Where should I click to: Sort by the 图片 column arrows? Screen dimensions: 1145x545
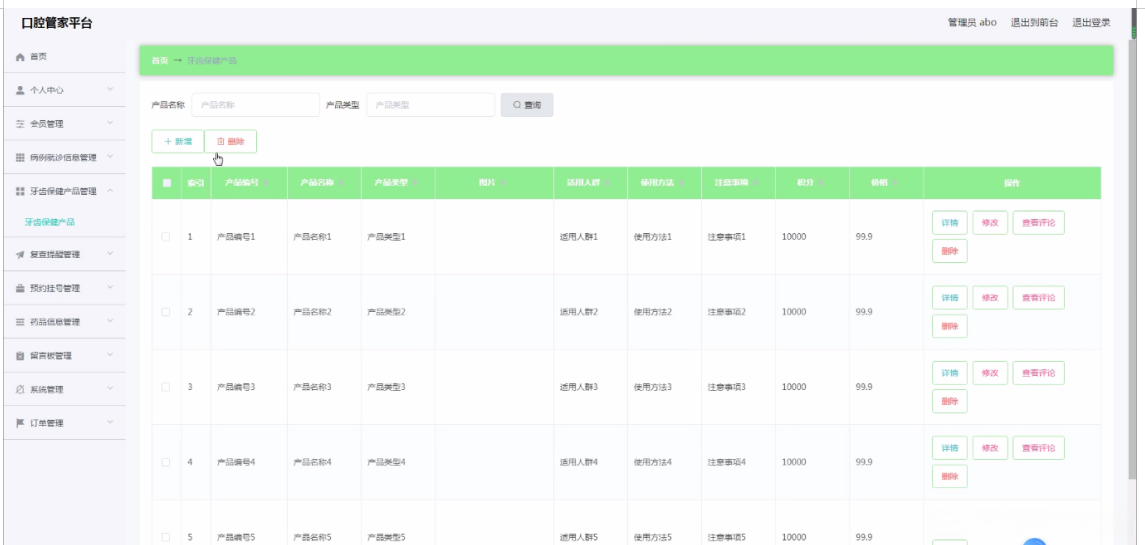pos(502,183)
